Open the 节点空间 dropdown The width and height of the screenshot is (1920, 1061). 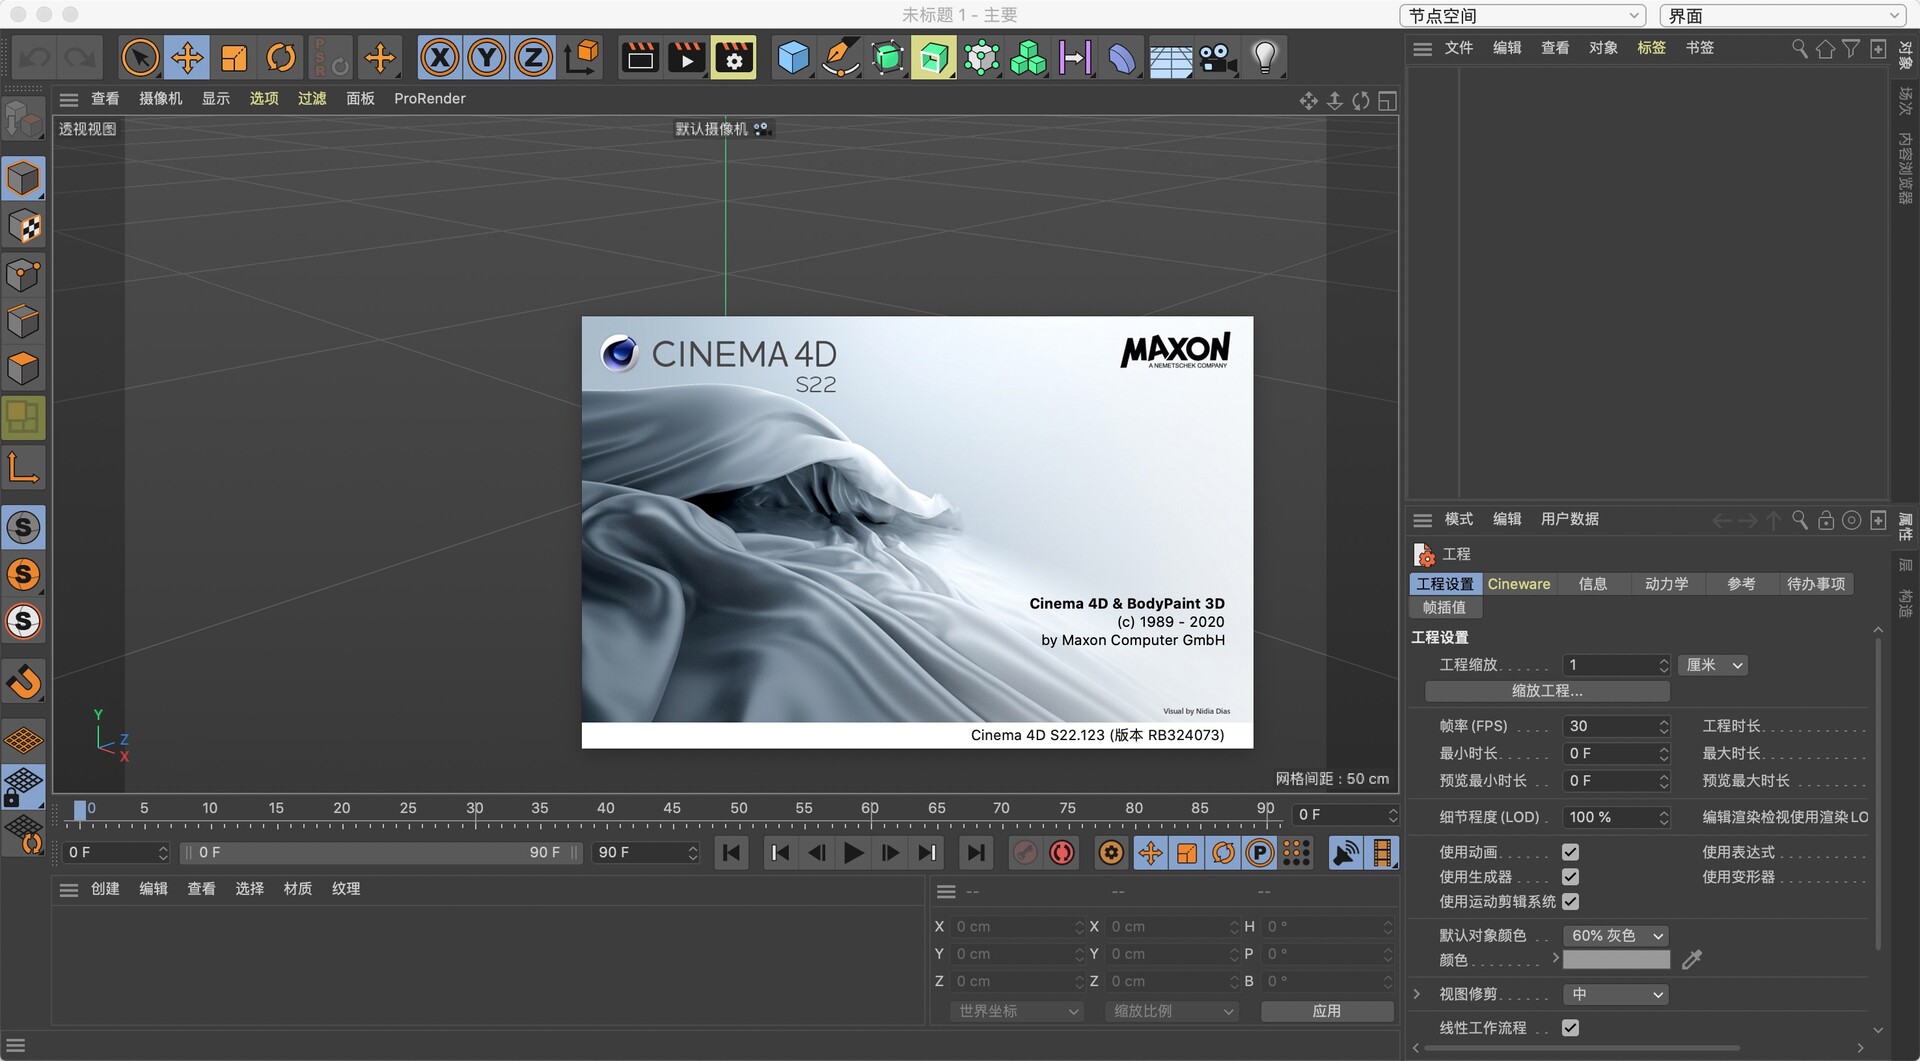pyautogui.click(x=1522, y=15)
